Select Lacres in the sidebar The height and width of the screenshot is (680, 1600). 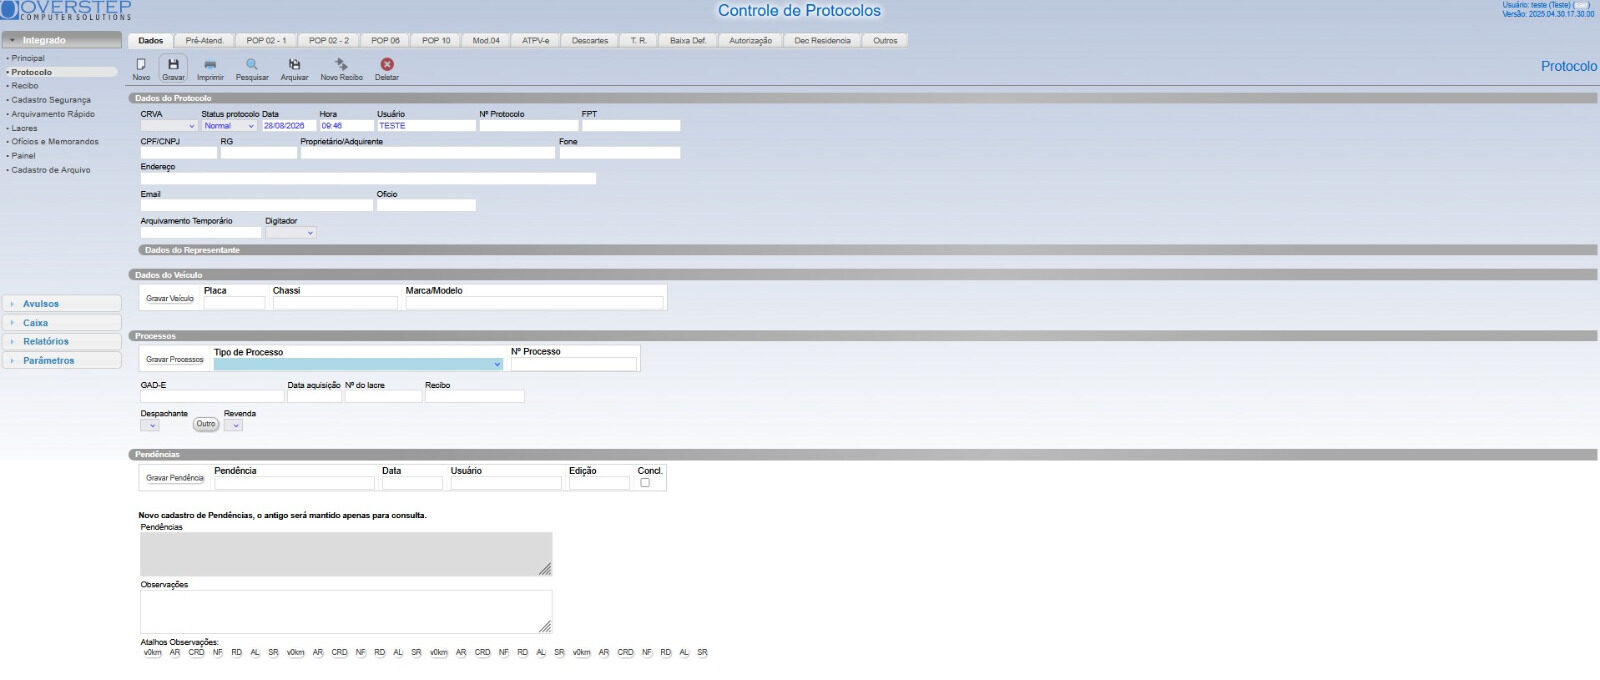(x=24, y=128)
